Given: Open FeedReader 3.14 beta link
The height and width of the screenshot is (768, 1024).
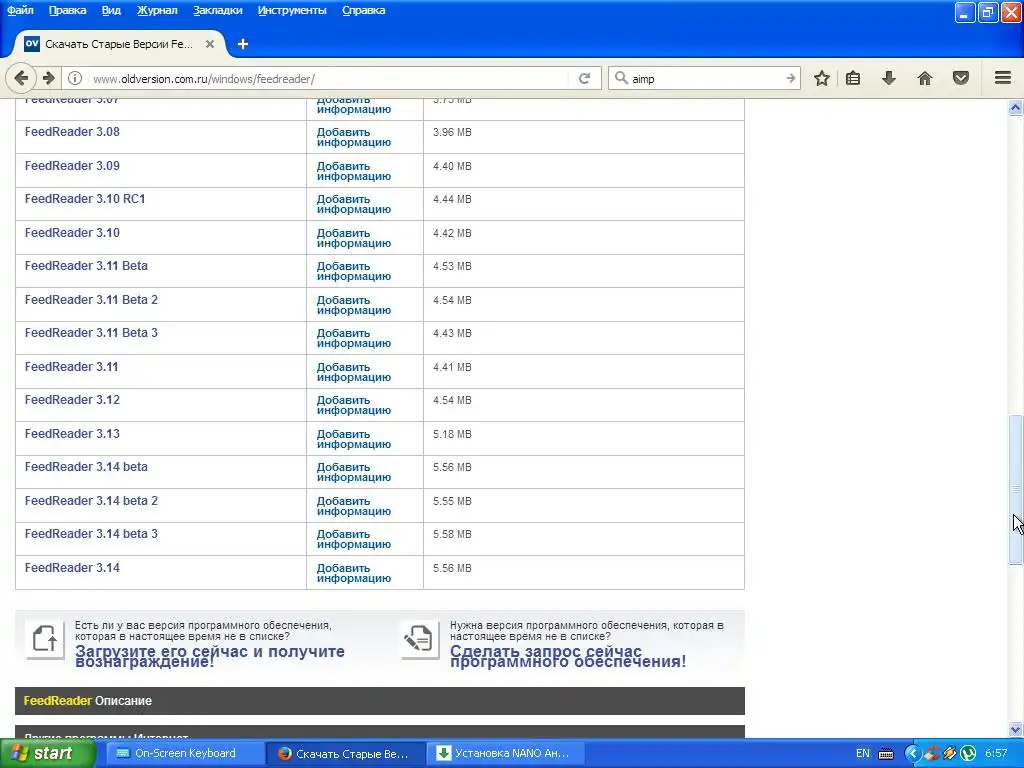Looking at the screenshot, I should tap(86, 467).
